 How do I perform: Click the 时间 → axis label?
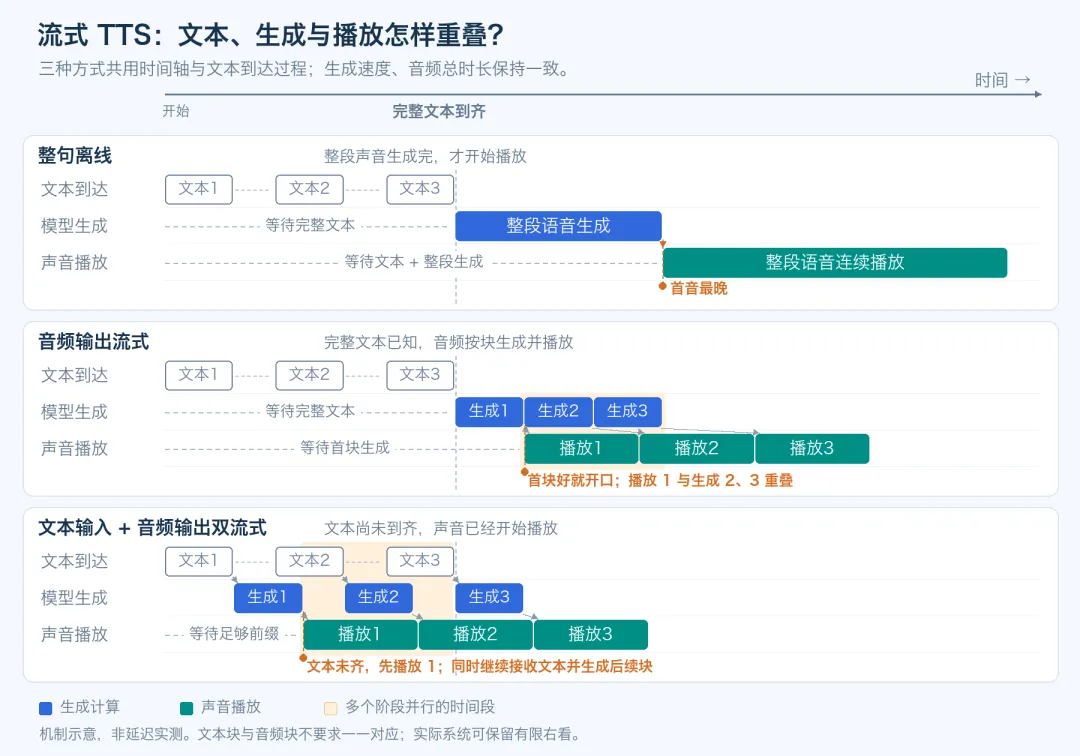coord(1002,80)
